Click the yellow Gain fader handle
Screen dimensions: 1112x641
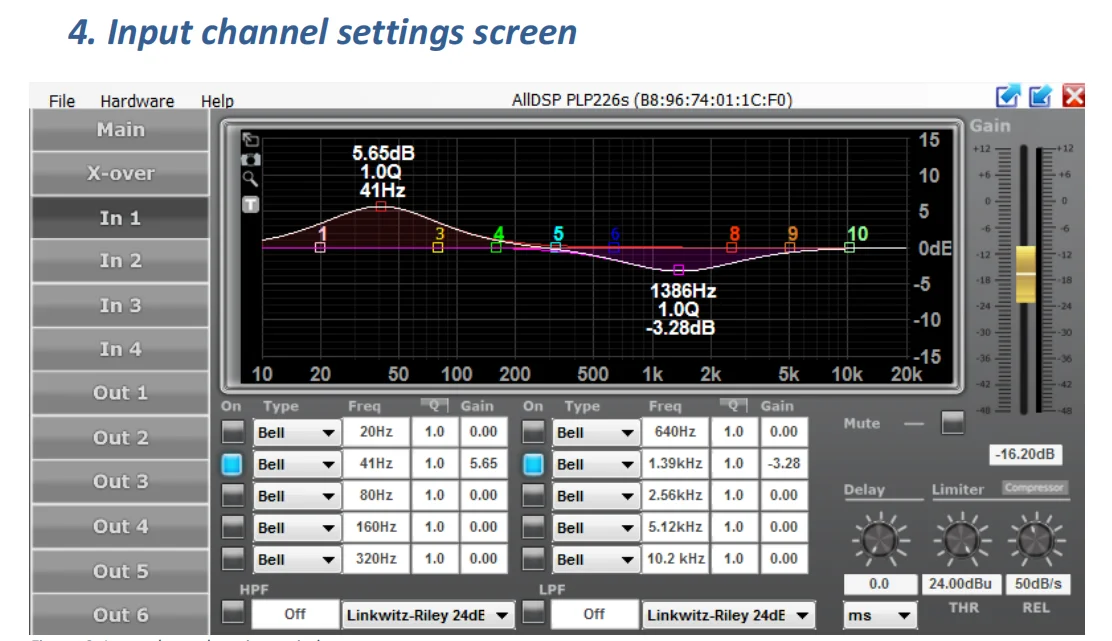pyautogui.click(x=1026, y=273)
